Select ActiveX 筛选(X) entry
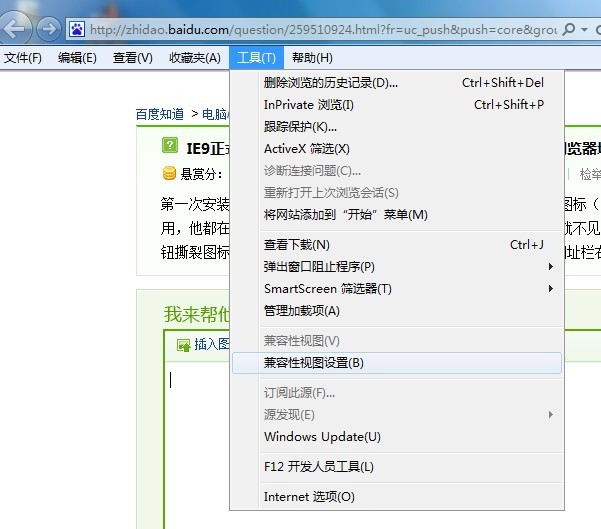Viewport: 601px width, 529px height. point(397,148)
